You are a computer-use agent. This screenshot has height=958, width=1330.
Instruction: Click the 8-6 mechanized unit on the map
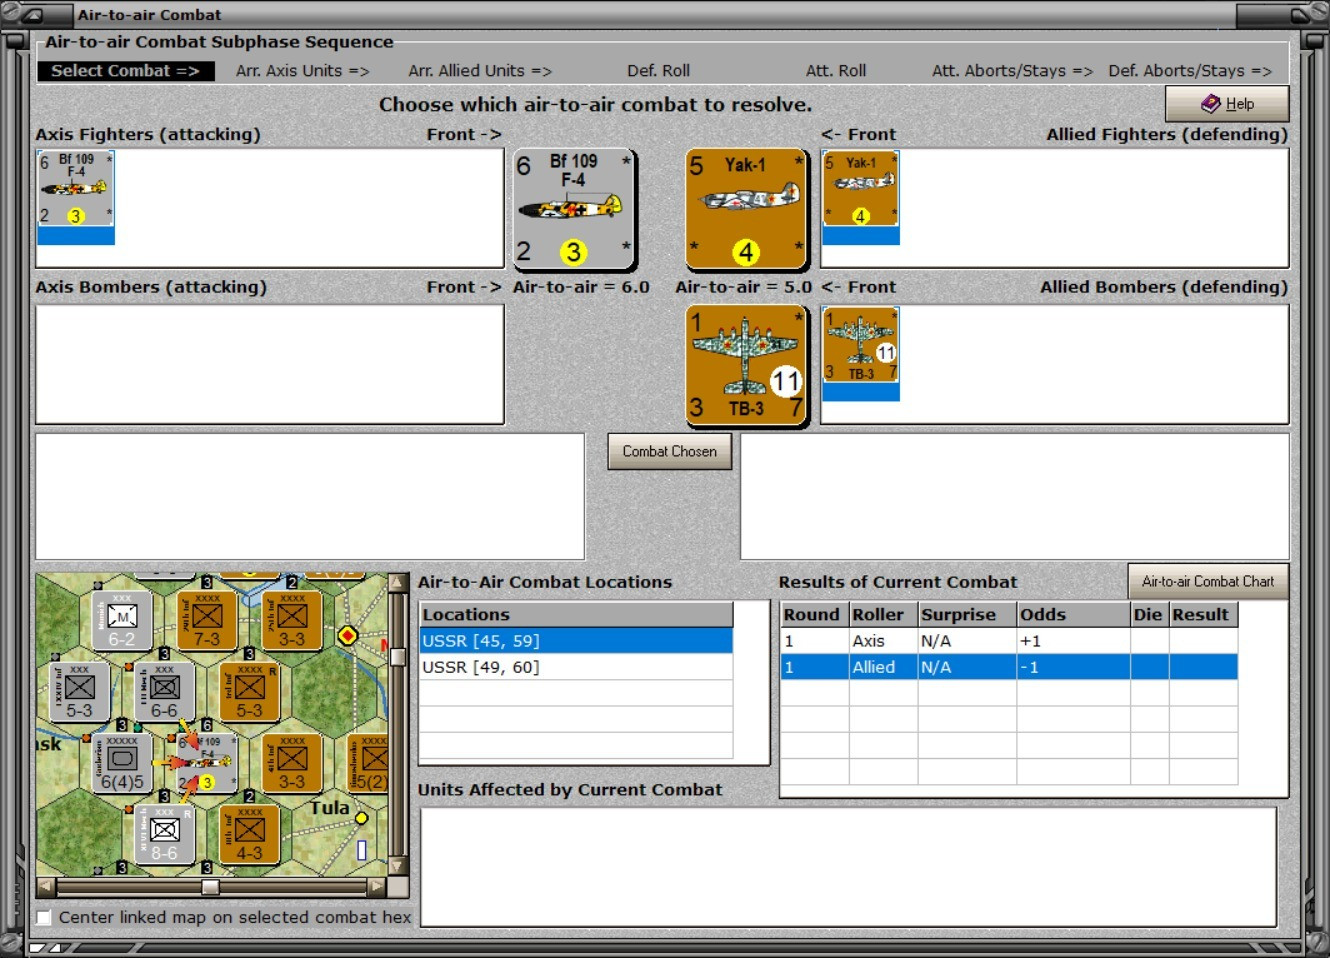[164, 834]
